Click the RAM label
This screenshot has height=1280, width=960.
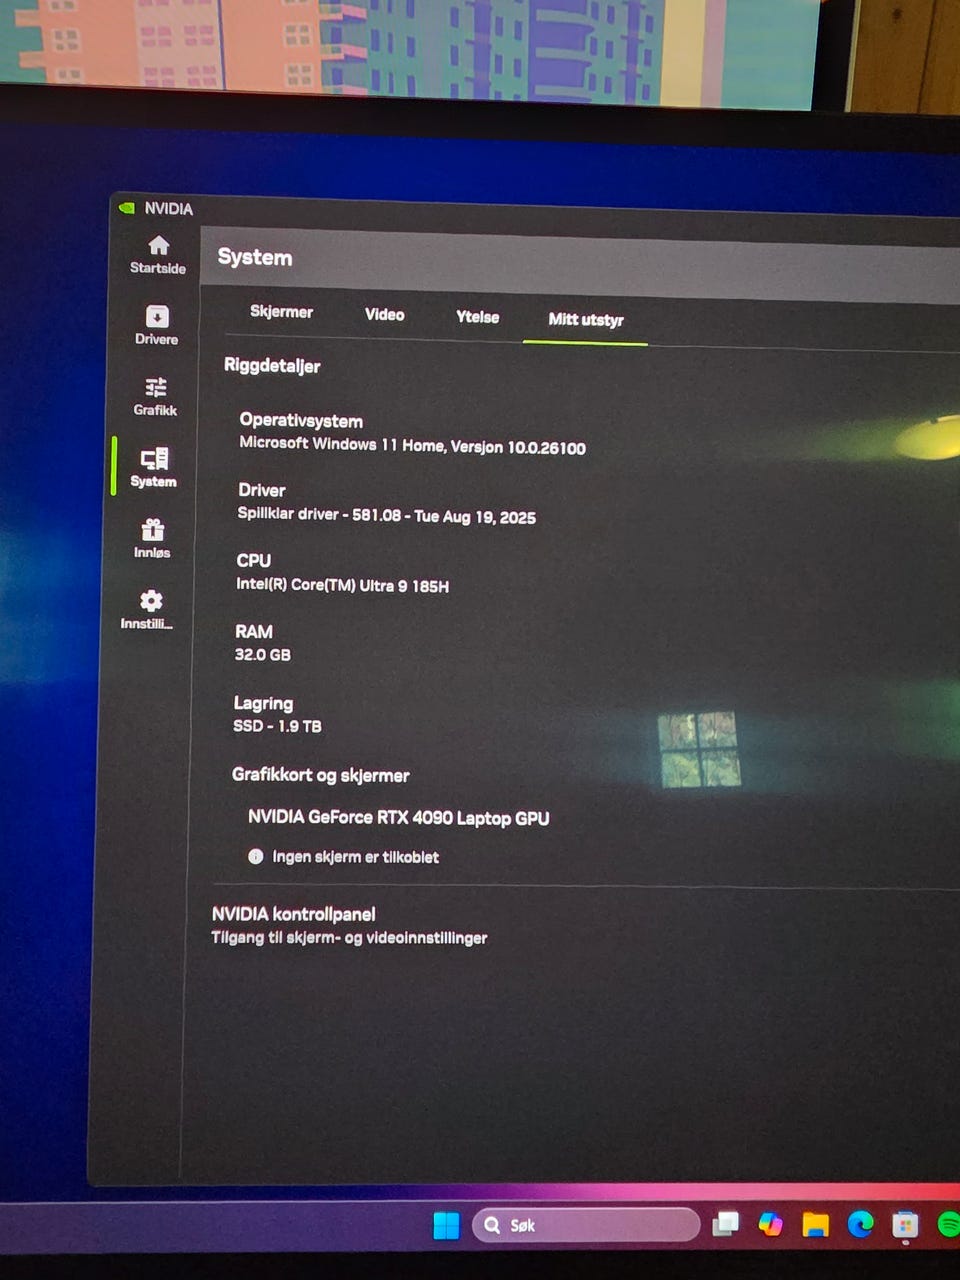[x=254, y=632]
